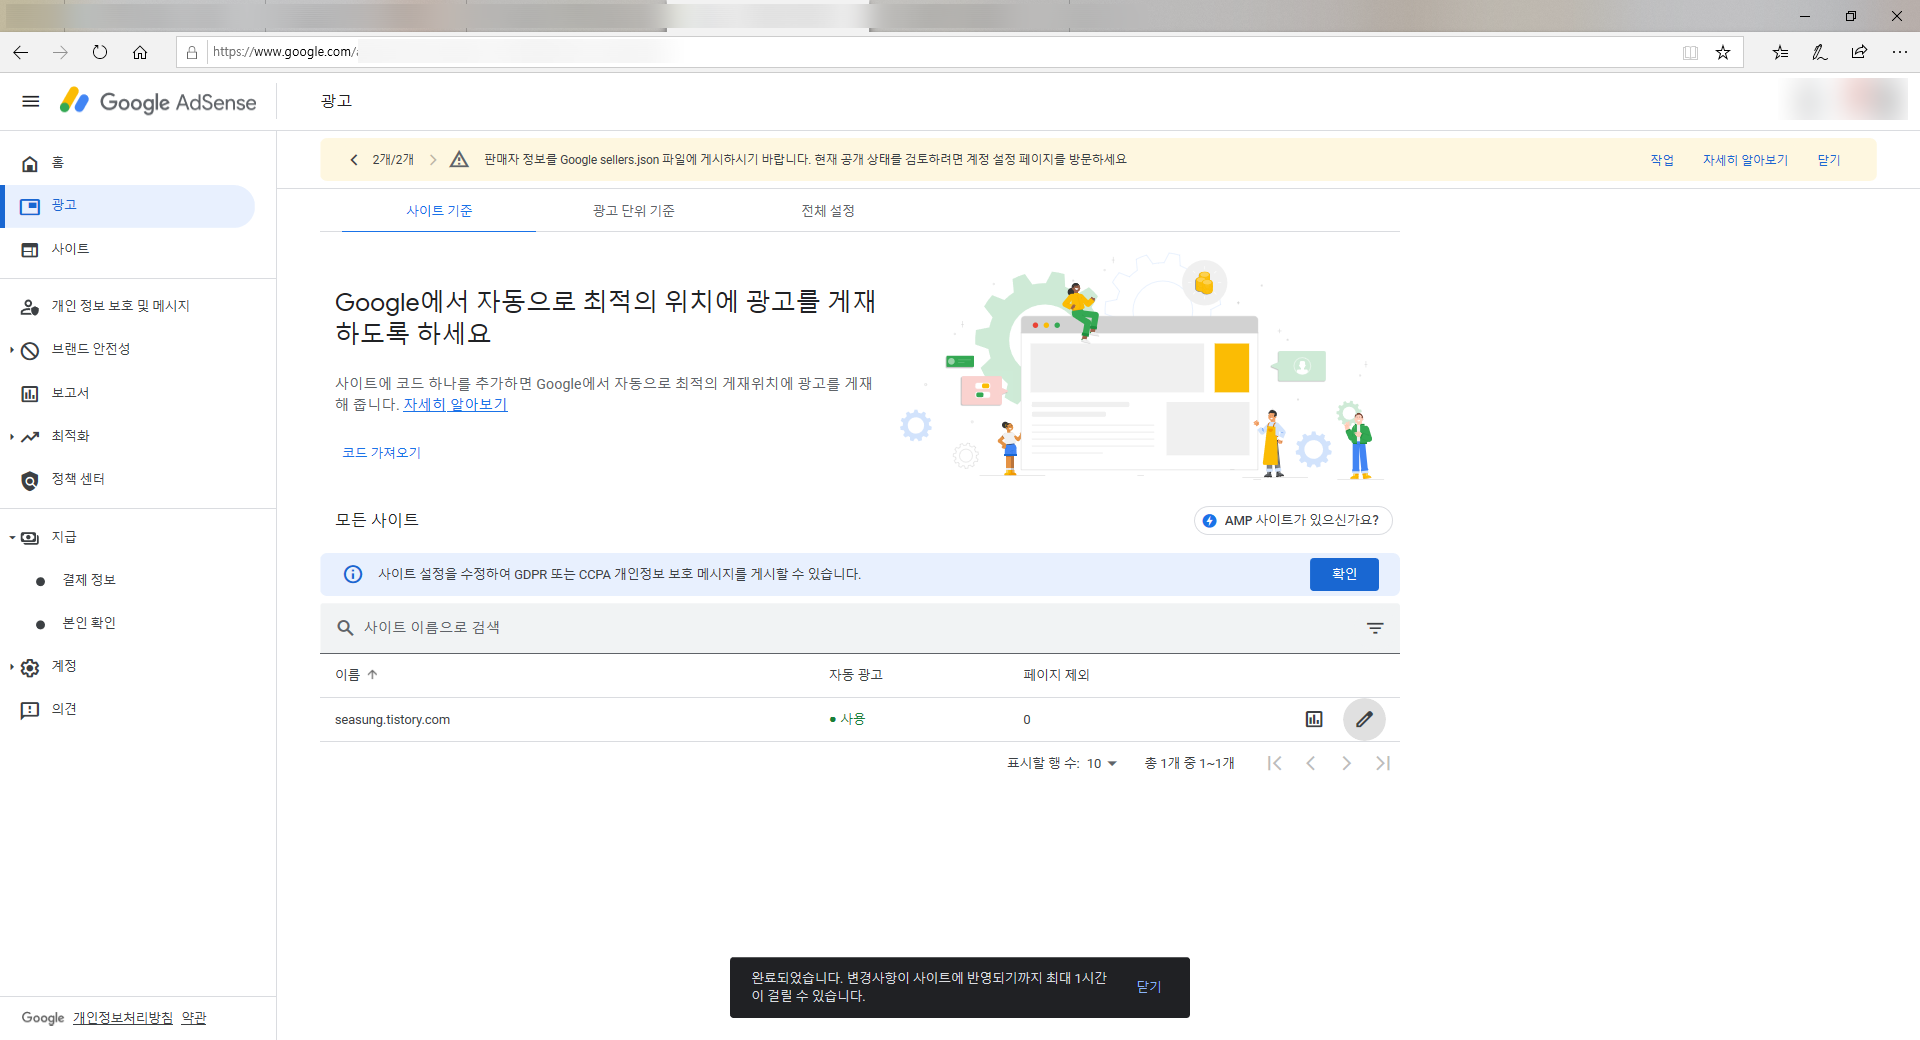Add notes with the pen icon
The image size is (1920, 1040).
tap(1820, 52)
